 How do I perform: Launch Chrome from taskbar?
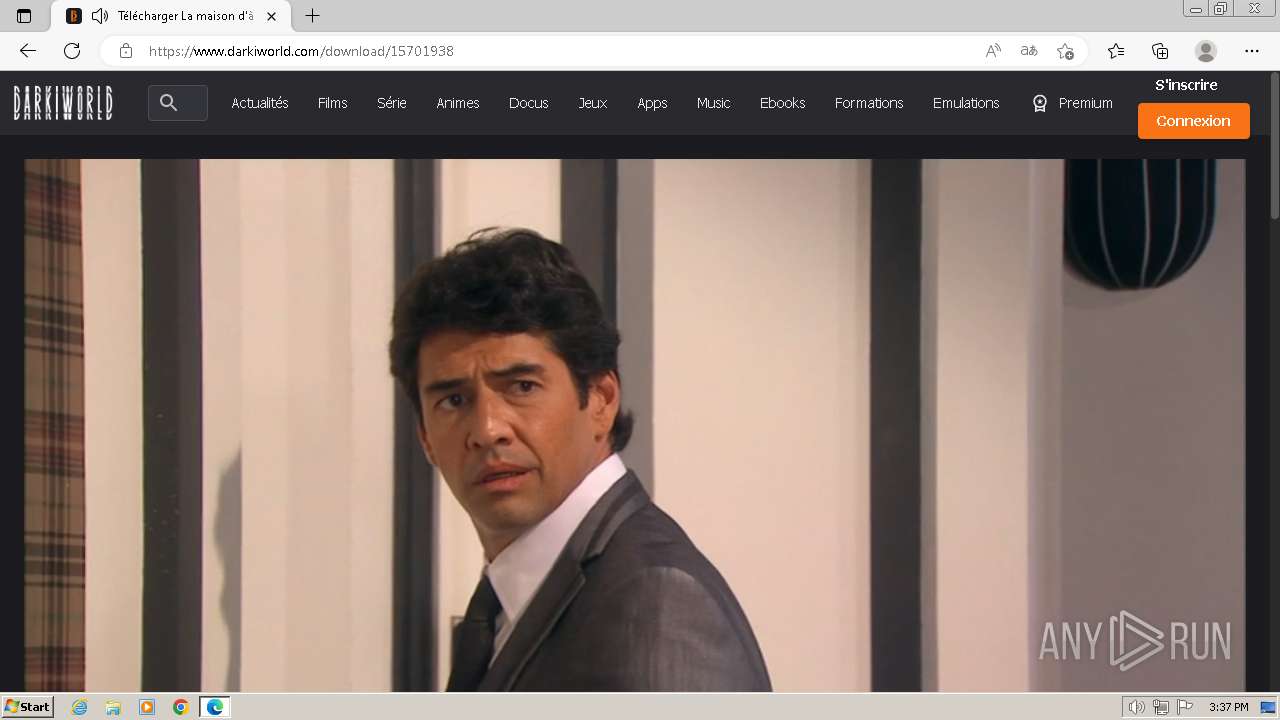[x=181, y=707]
